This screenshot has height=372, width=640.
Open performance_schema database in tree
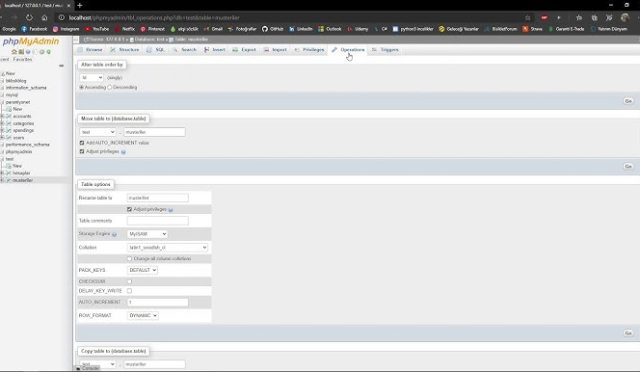pyautogui.click(x=27, y=145)
